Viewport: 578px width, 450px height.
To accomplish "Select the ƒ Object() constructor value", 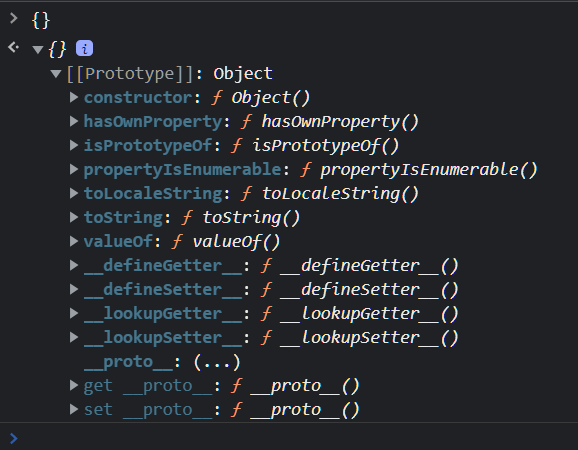I will point(261,98).
